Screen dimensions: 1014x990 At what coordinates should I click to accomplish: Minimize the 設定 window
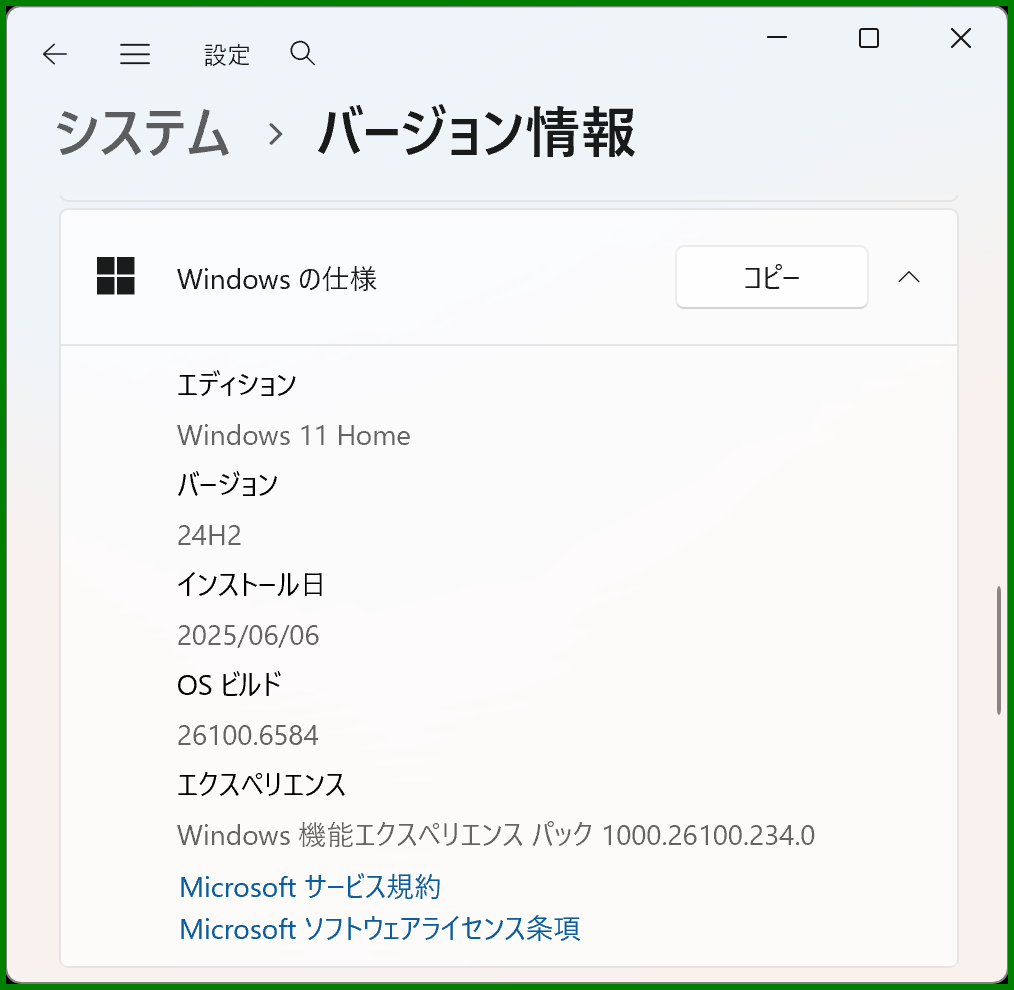777,38
